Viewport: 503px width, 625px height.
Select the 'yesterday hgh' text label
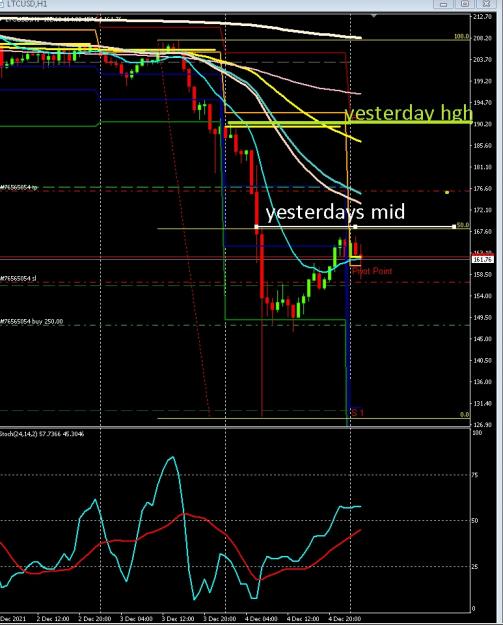click(409, 113)
